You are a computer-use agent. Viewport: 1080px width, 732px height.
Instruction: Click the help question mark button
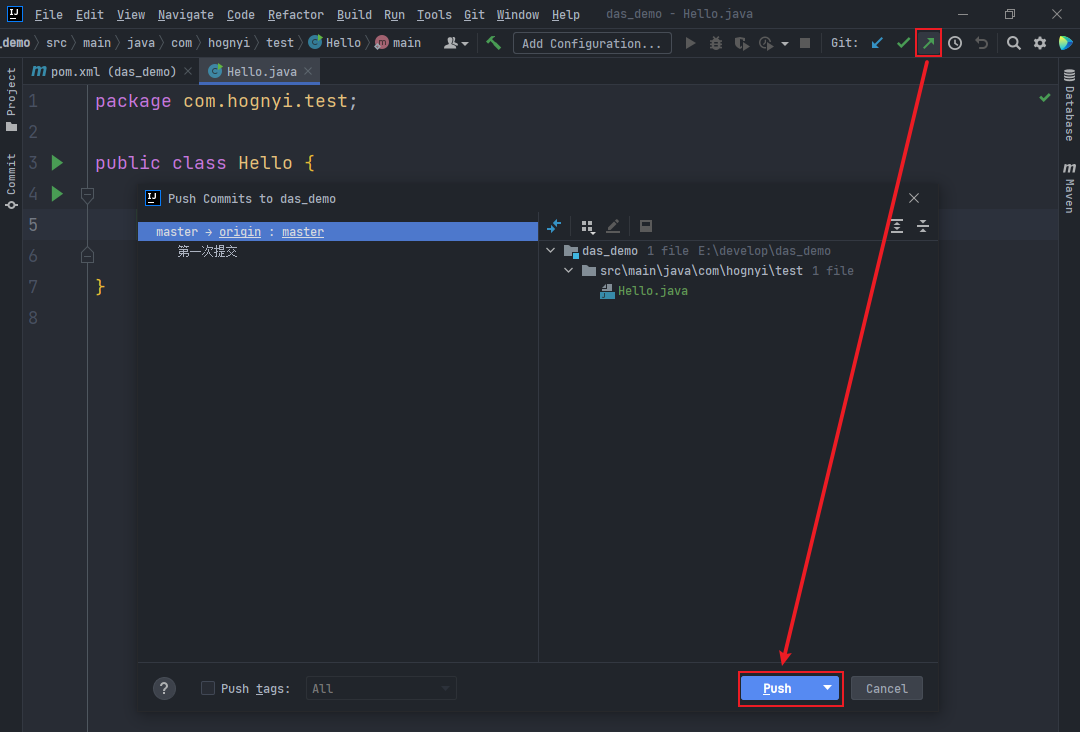165,688
